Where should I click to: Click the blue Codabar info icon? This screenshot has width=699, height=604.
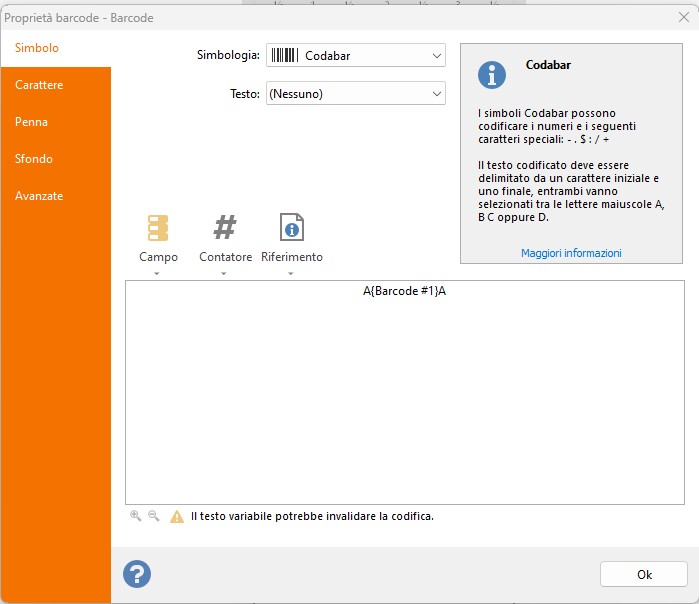pyautogui.click(x=492, y=75)
